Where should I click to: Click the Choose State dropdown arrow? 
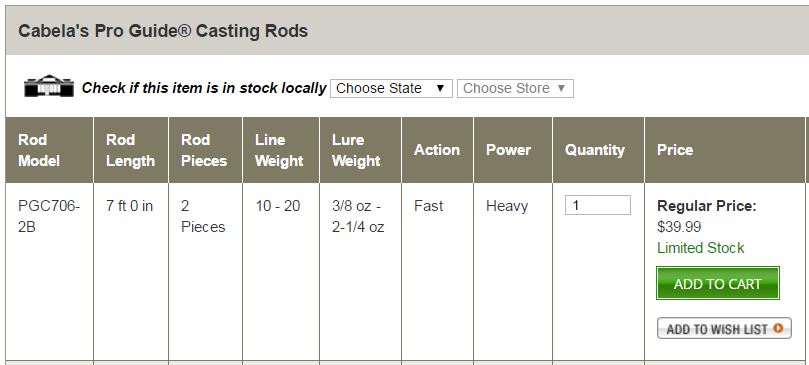tap(440, 88)
